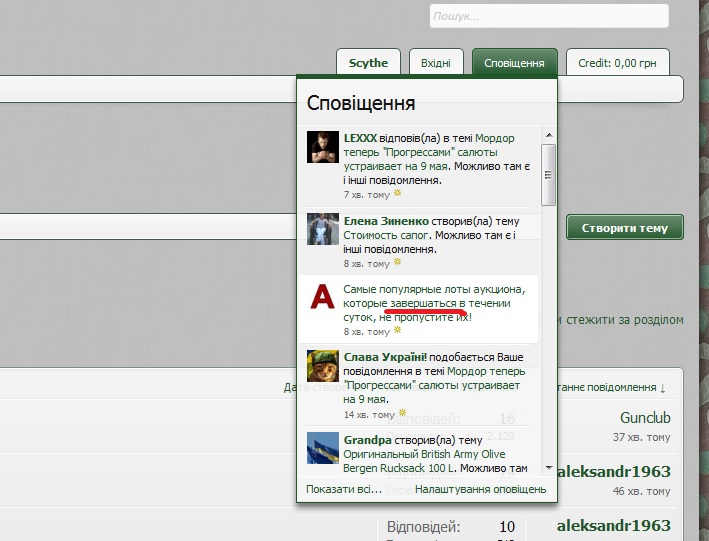This screenshot has height=541, width=709.
Task: Open Елена Зиненко's avatar image
Action: 323,229
